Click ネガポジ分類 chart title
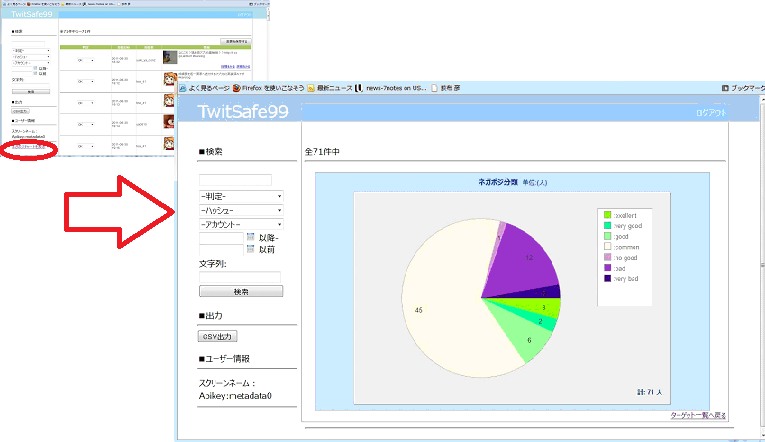 pos(498,182)
